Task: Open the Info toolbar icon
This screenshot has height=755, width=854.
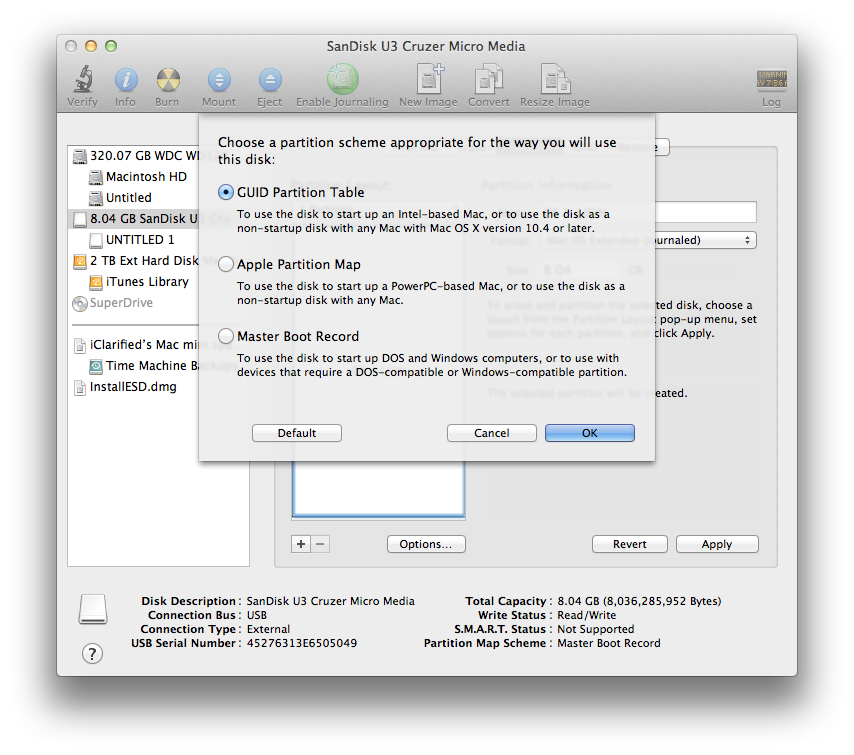Action: (126, 80)
